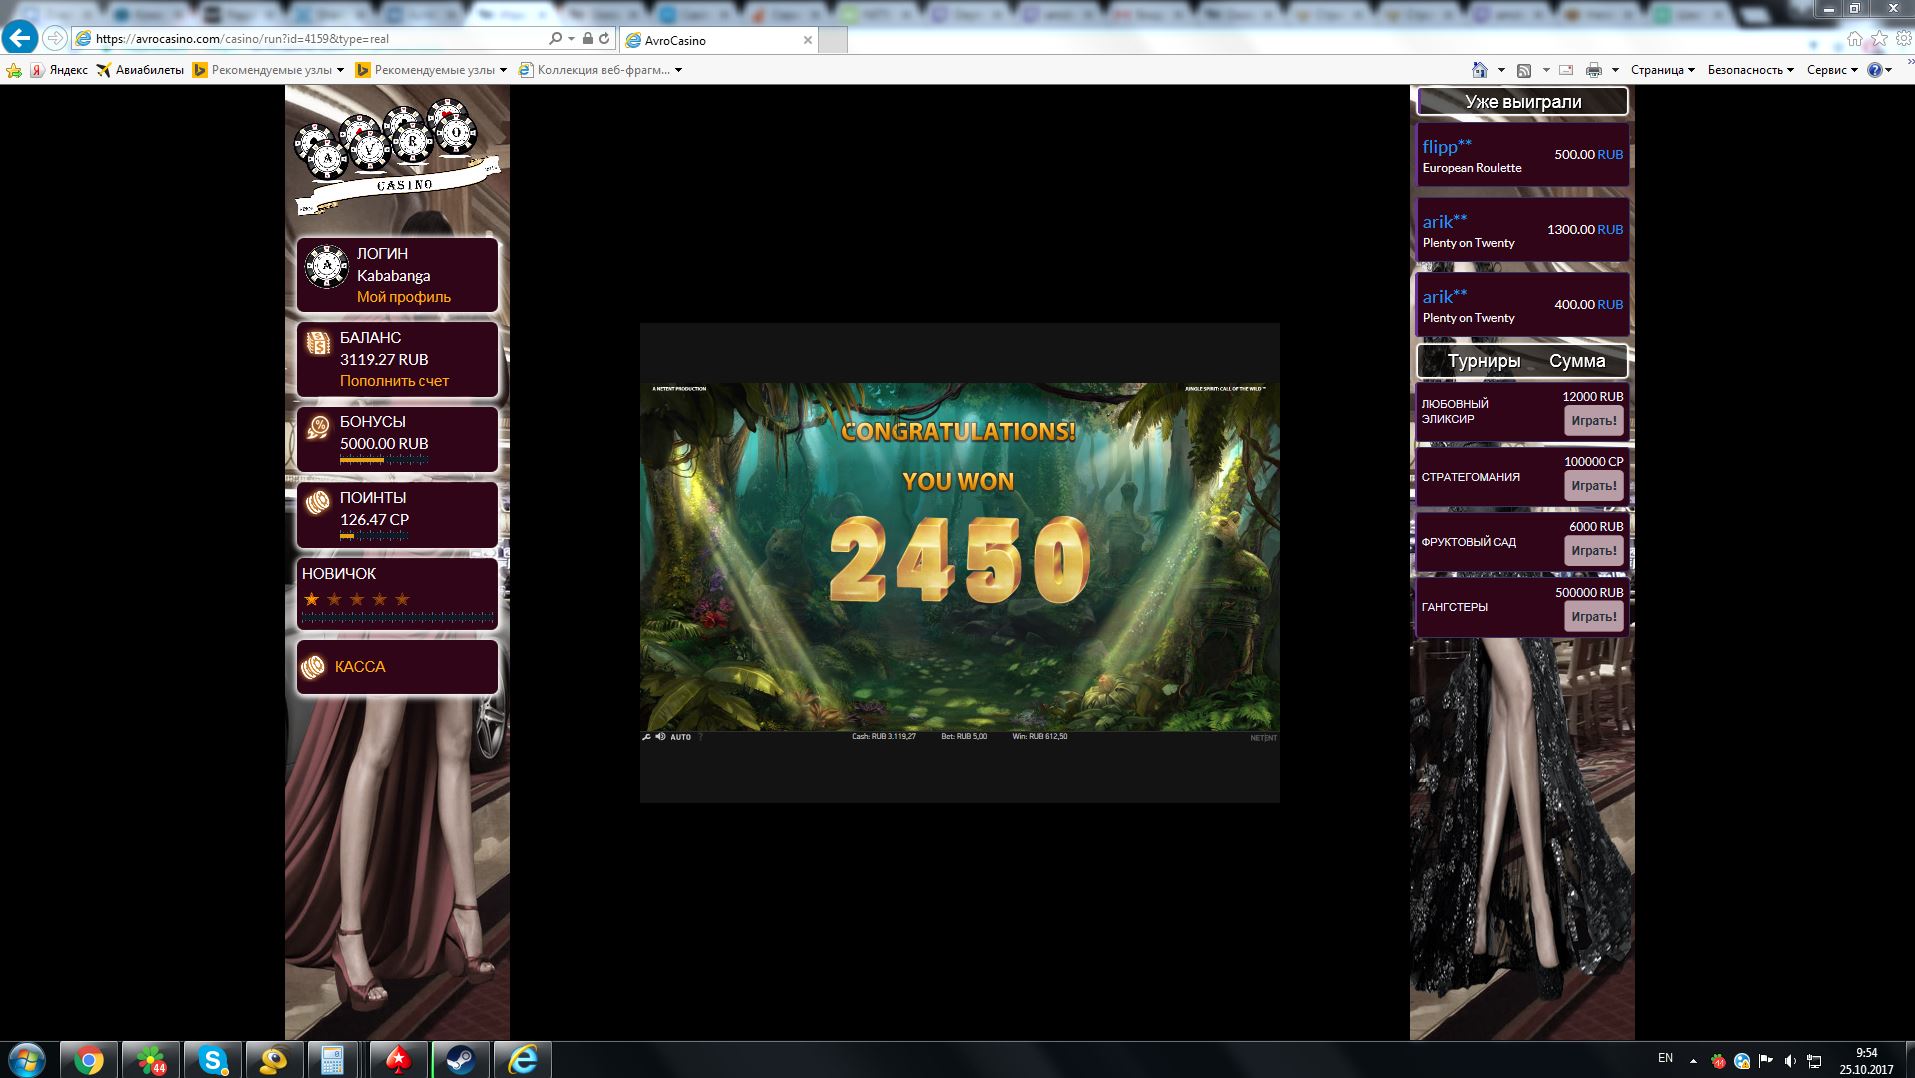This screenshot has width=1915, height=1078.
Task: Open the address bar autocomplete dropdown arrow
Action: [x=571, y=39]
